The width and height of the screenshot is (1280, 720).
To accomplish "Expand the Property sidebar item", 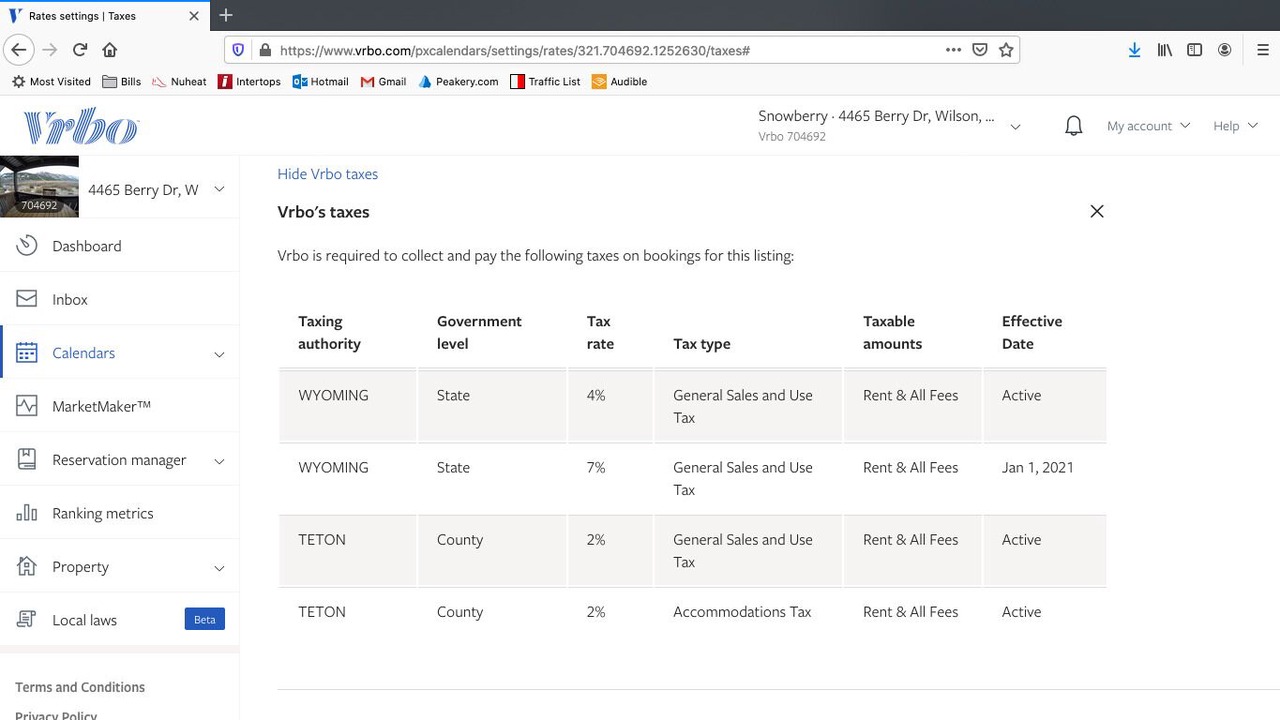I will pyautogui.click(x=219, y=568).
